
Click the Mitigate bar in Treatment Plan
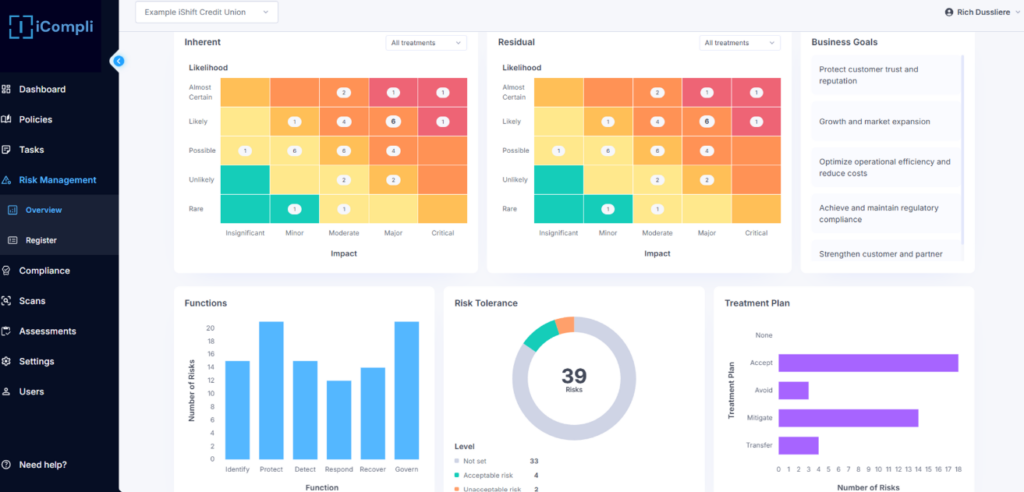click(x=848, y=418)
